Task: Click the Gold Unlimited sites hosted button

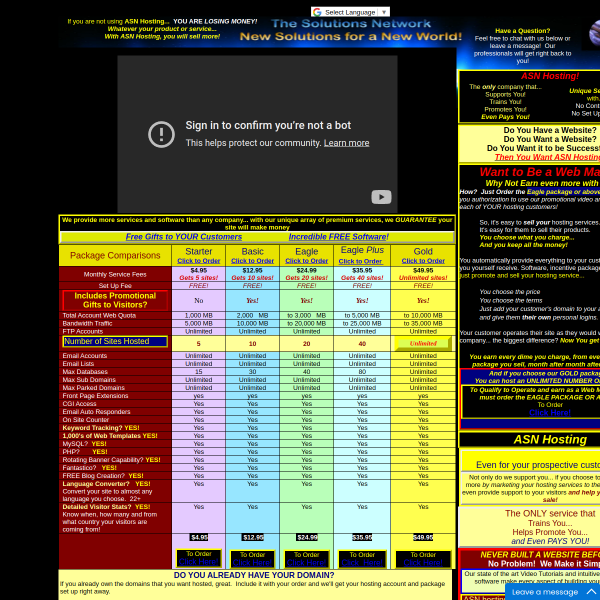Action: pyautogui.click(x=423, y=344)
